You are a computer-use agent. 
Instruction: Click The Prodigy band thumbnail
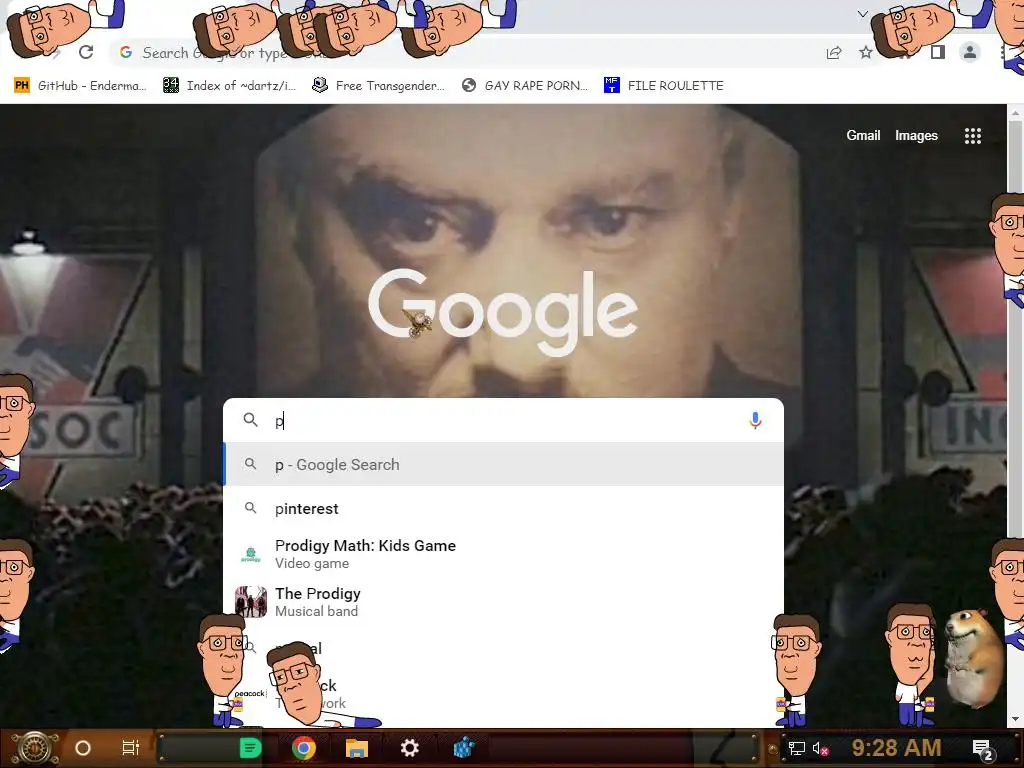[251, 601]
